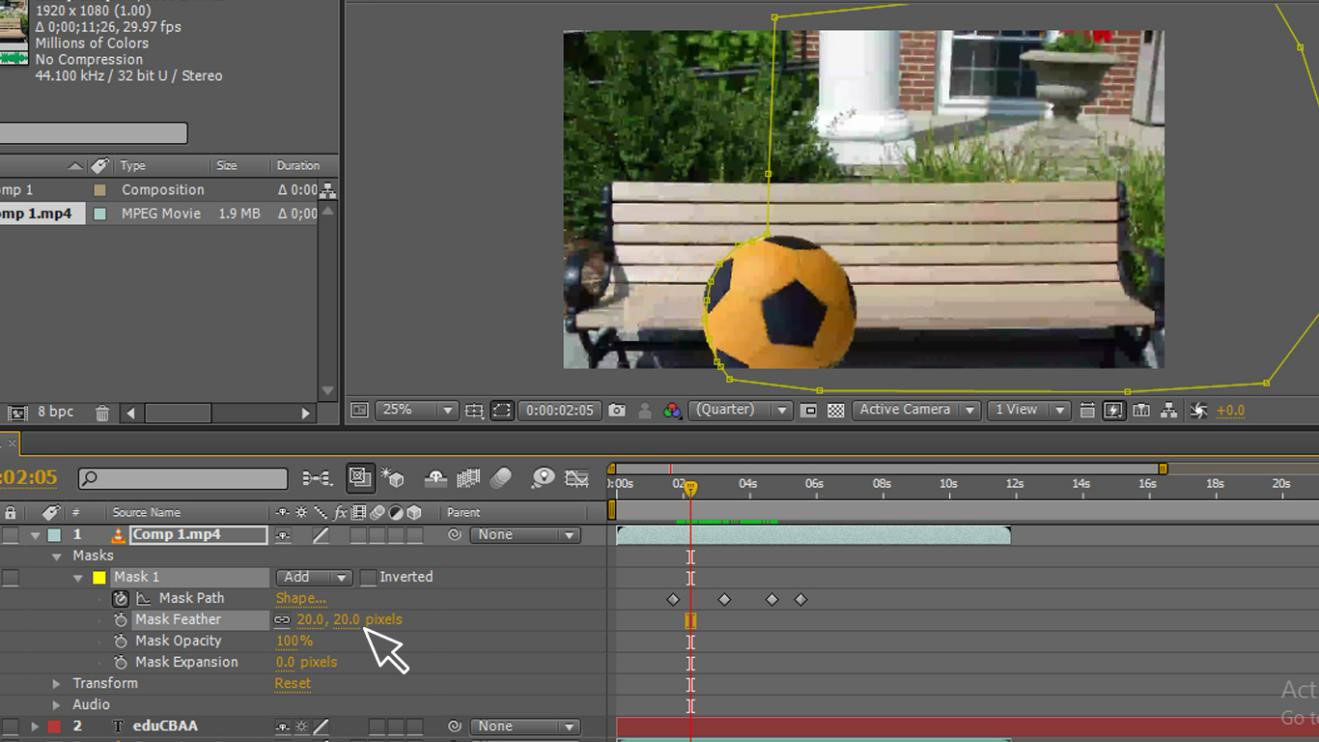Check the Inverted checkbox for Mask 1
Viewport: 1319px width, 742px height.
pyautogui.click(x=368, y=577)
